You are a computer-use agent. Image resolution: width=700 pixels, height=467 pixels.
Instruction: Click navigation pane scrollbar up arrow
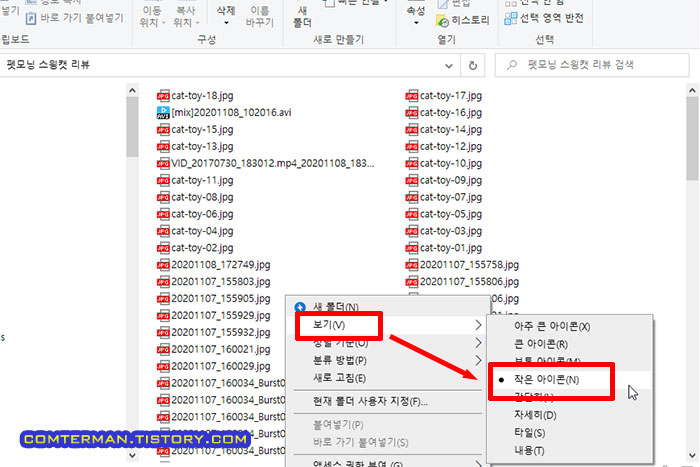tap(132, 91)
